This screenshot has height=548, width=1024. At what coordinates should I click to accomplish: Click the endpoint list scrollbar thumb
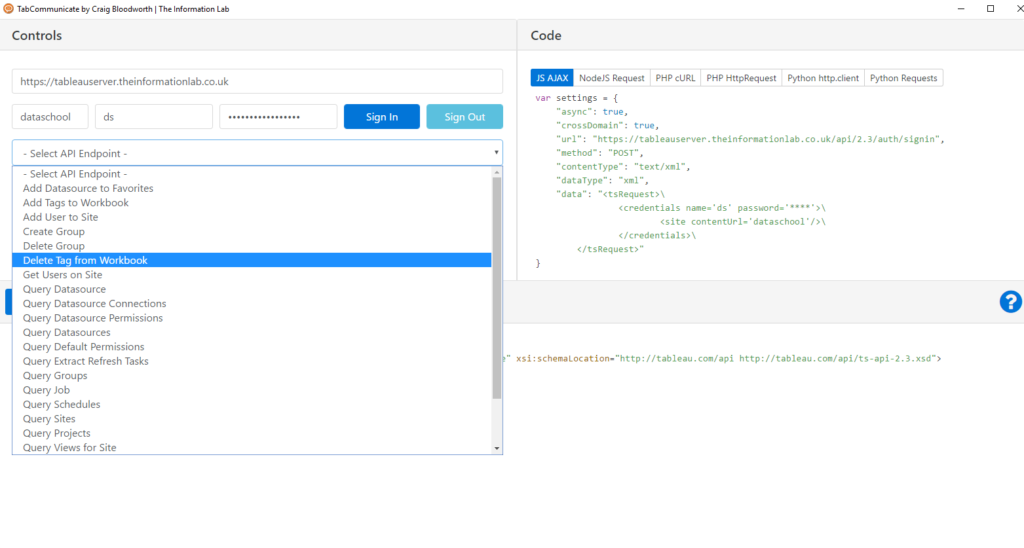[497, 288]
